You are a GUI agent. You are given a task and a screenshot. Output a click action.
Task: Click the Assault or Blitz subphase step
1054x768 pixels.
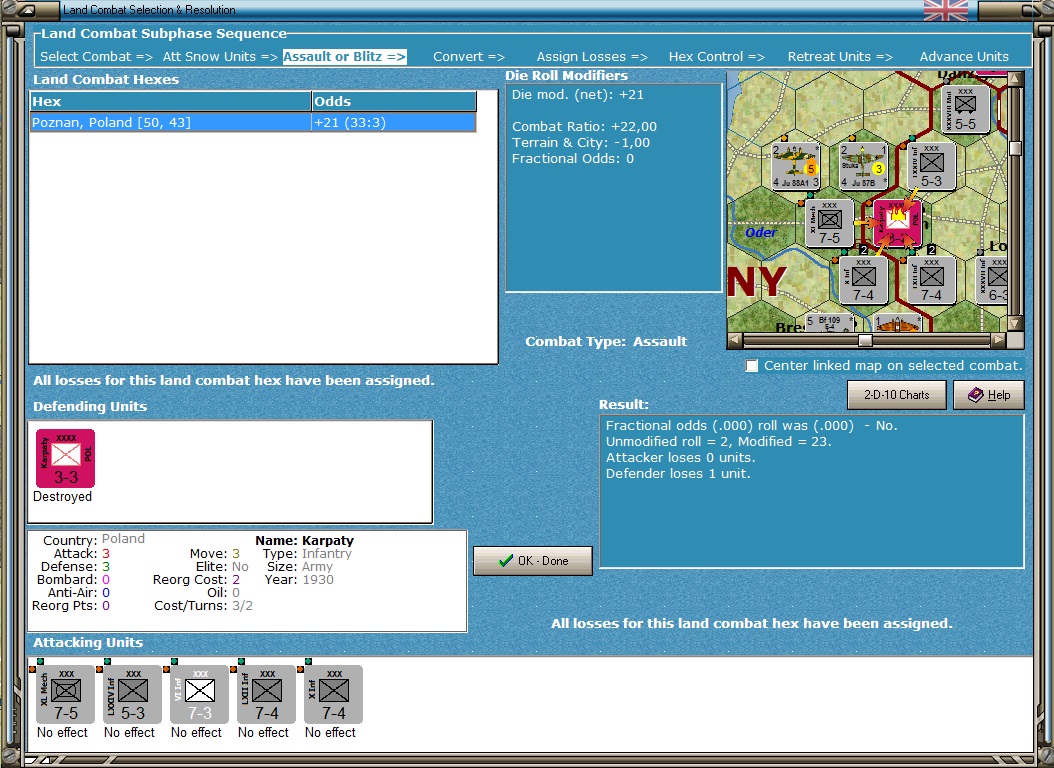point(344,56)
